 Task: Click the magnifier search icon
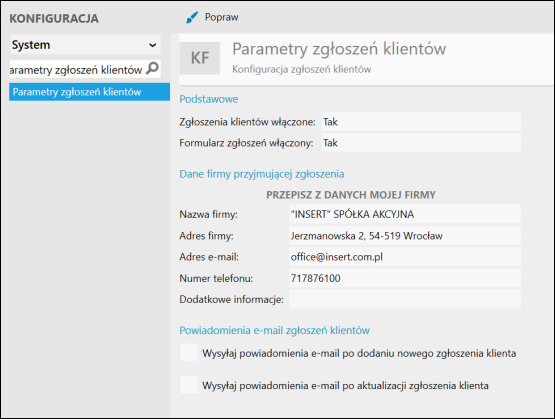point(153,68)
